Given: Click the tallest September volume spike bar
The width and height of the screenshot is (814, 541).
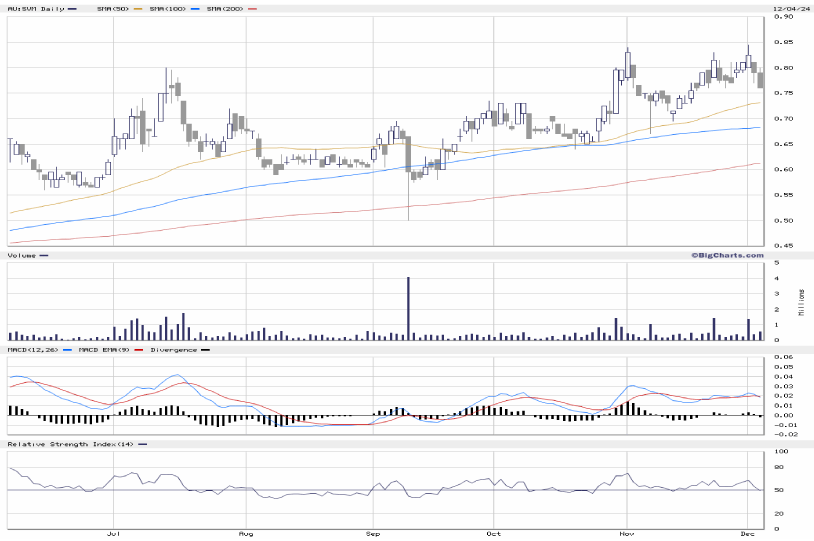Looking at the screenshot, I should click(x=408, y=308).
